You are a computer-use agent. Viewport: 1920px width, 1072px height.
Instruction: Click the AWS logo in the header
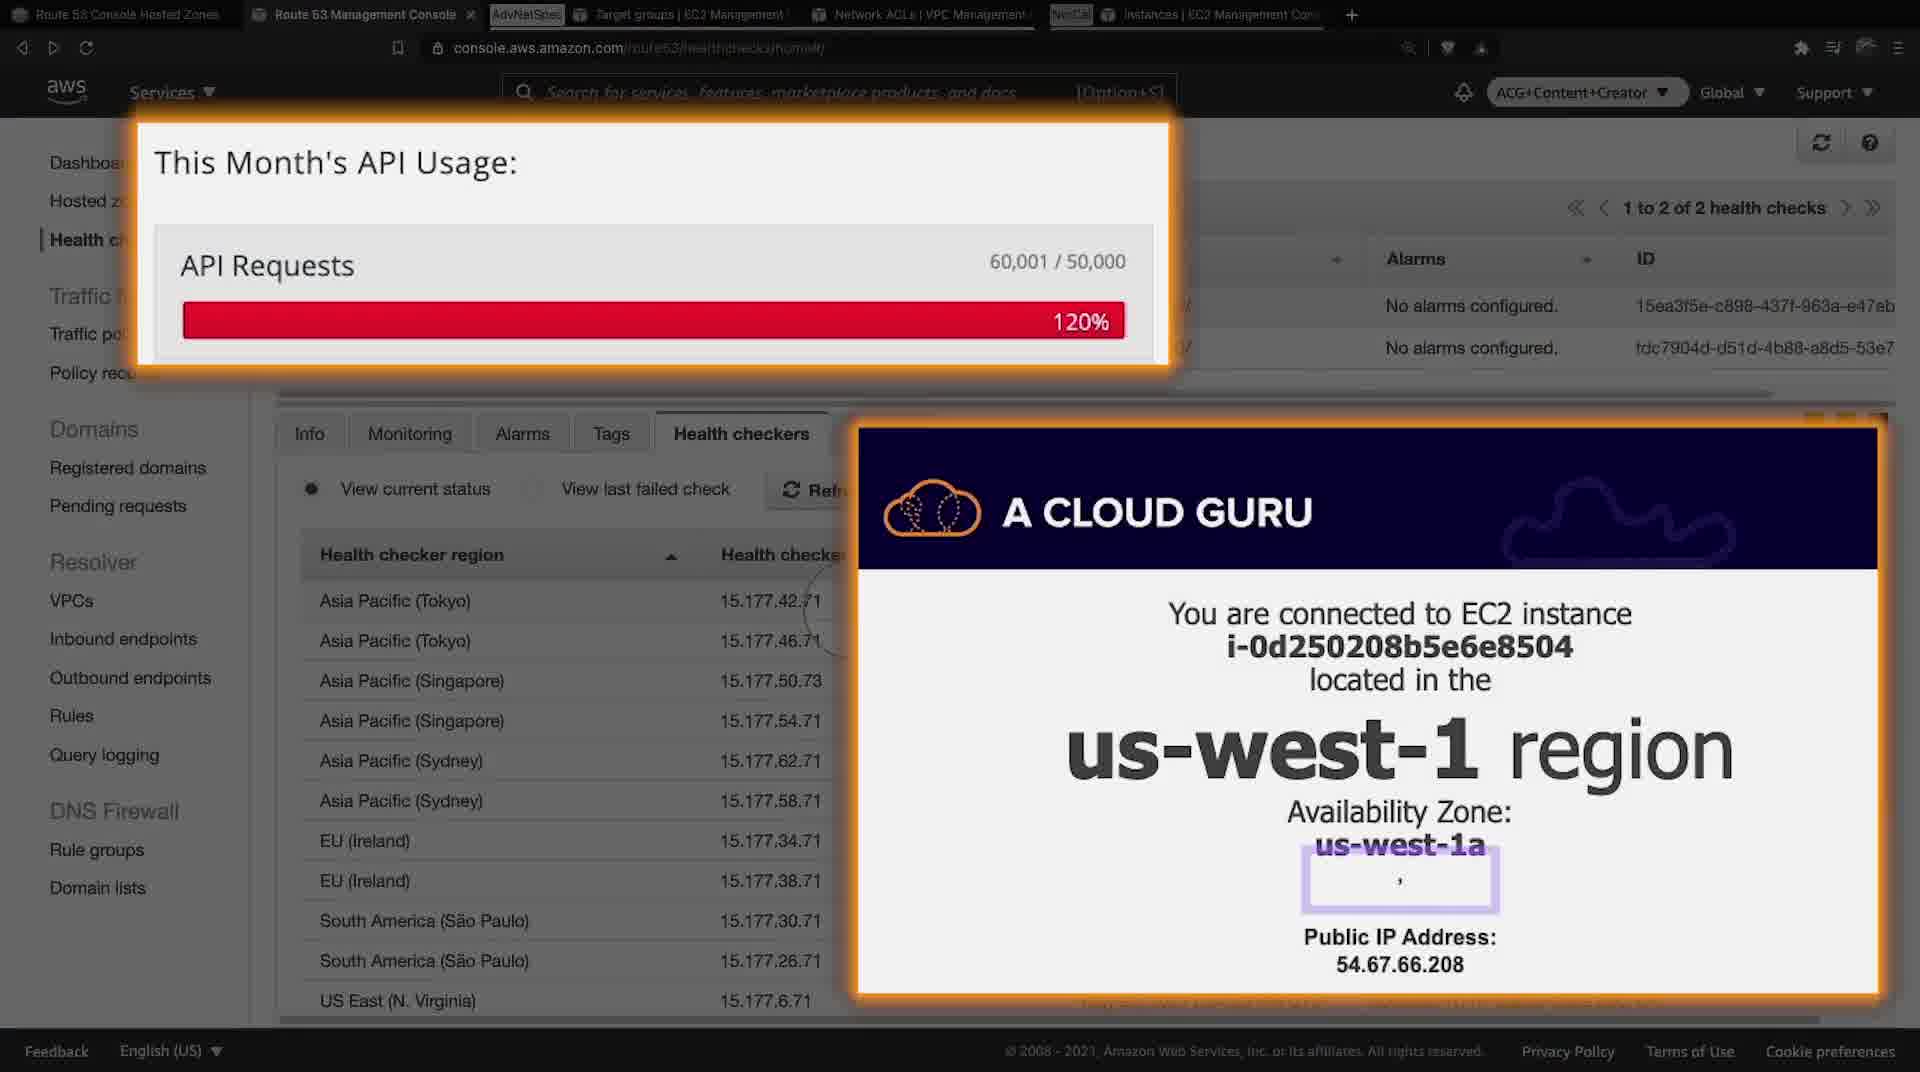[66, 91]
